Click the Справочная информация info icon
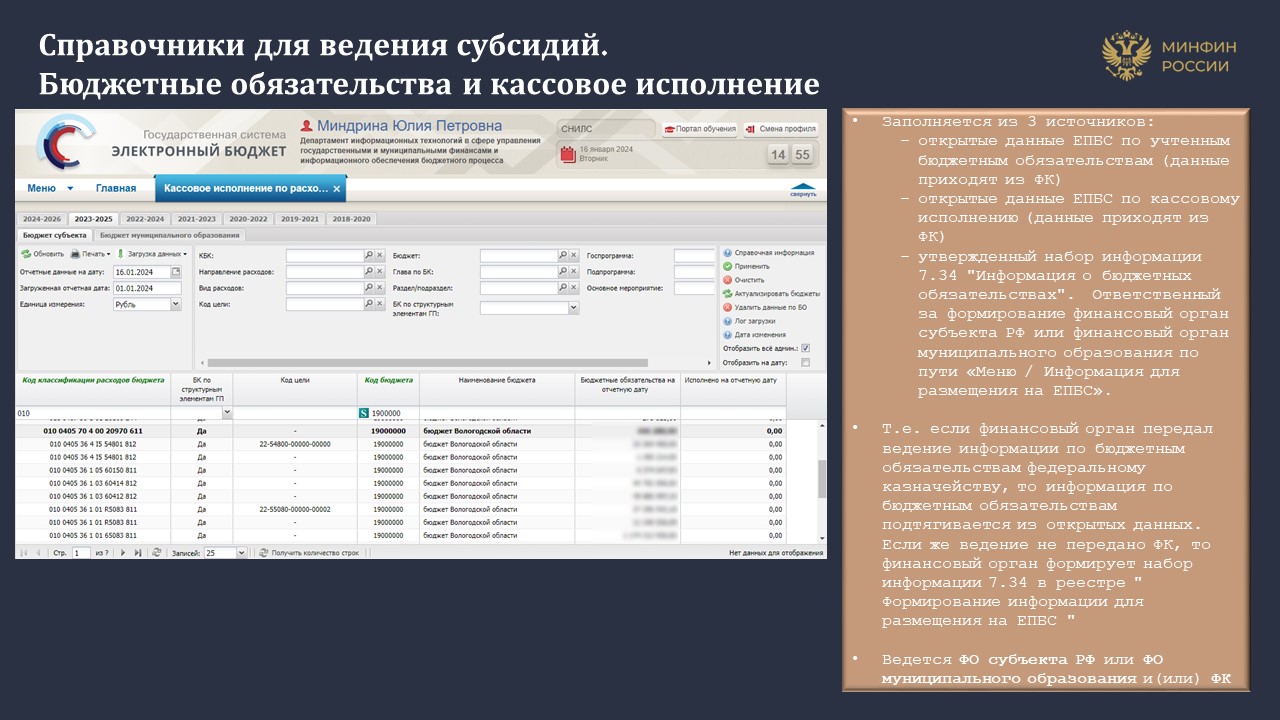1280x720 pixels. click(727, 253)
